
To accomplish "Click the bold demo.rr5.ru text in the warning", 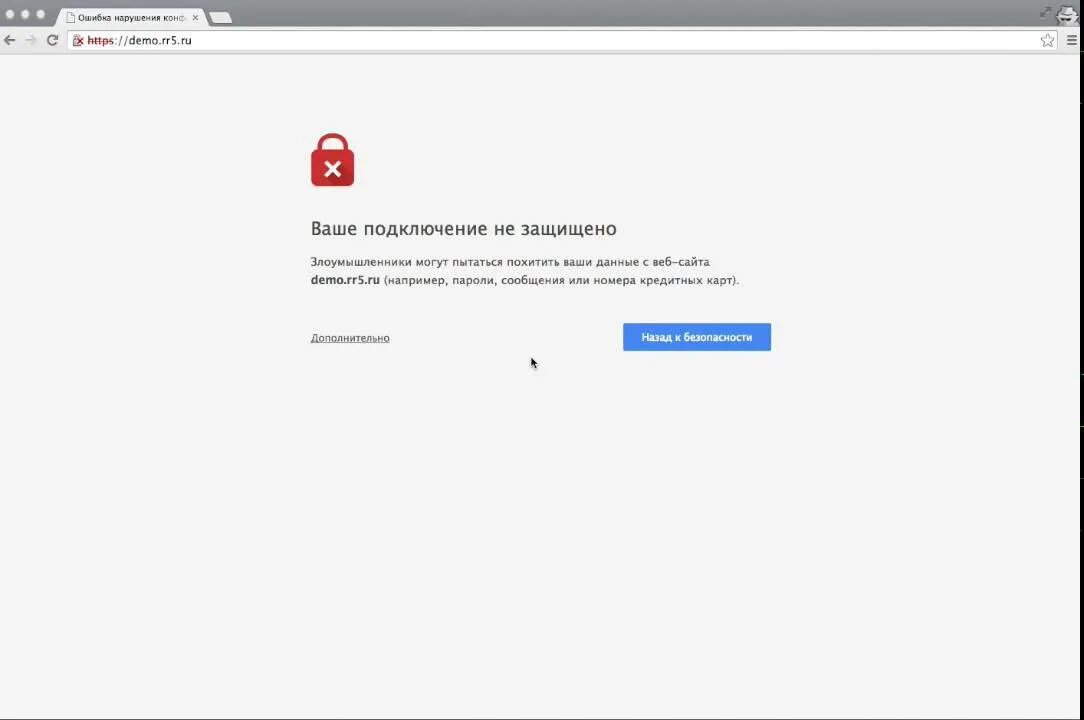I will 345,280.
